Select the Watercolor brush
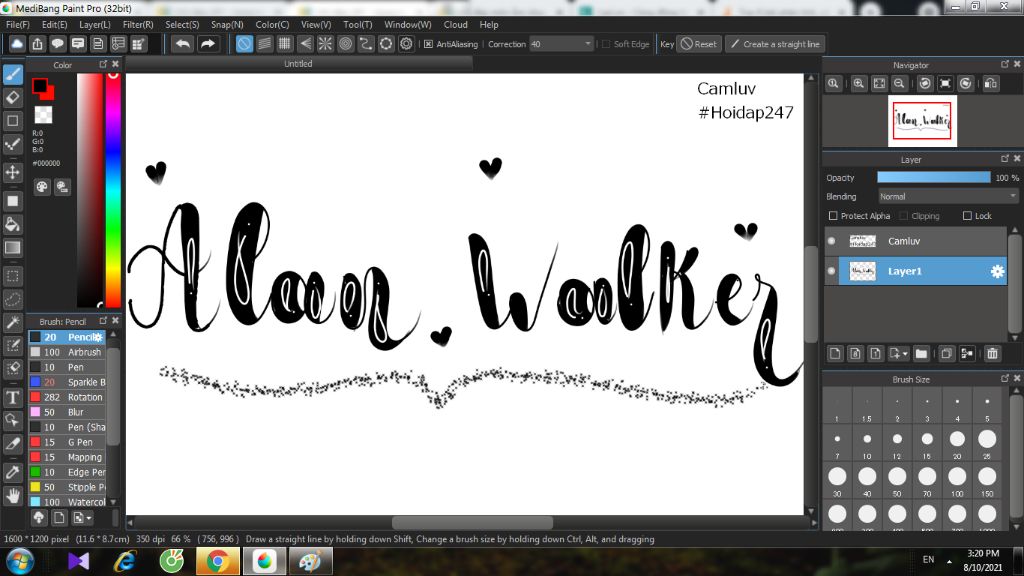The height and width of the screenshot is (576, 1024). 67,502
